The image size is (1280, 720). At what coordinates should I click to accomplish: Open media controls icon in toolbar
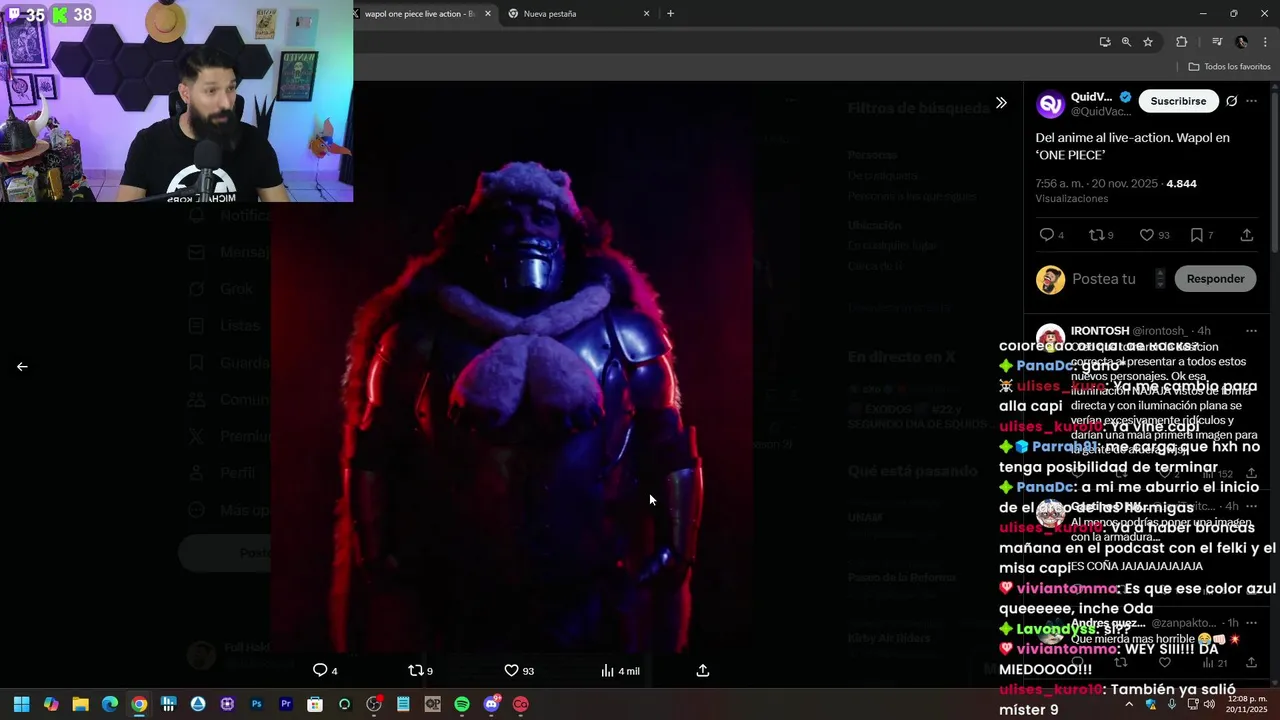(x=1217, y=42)
